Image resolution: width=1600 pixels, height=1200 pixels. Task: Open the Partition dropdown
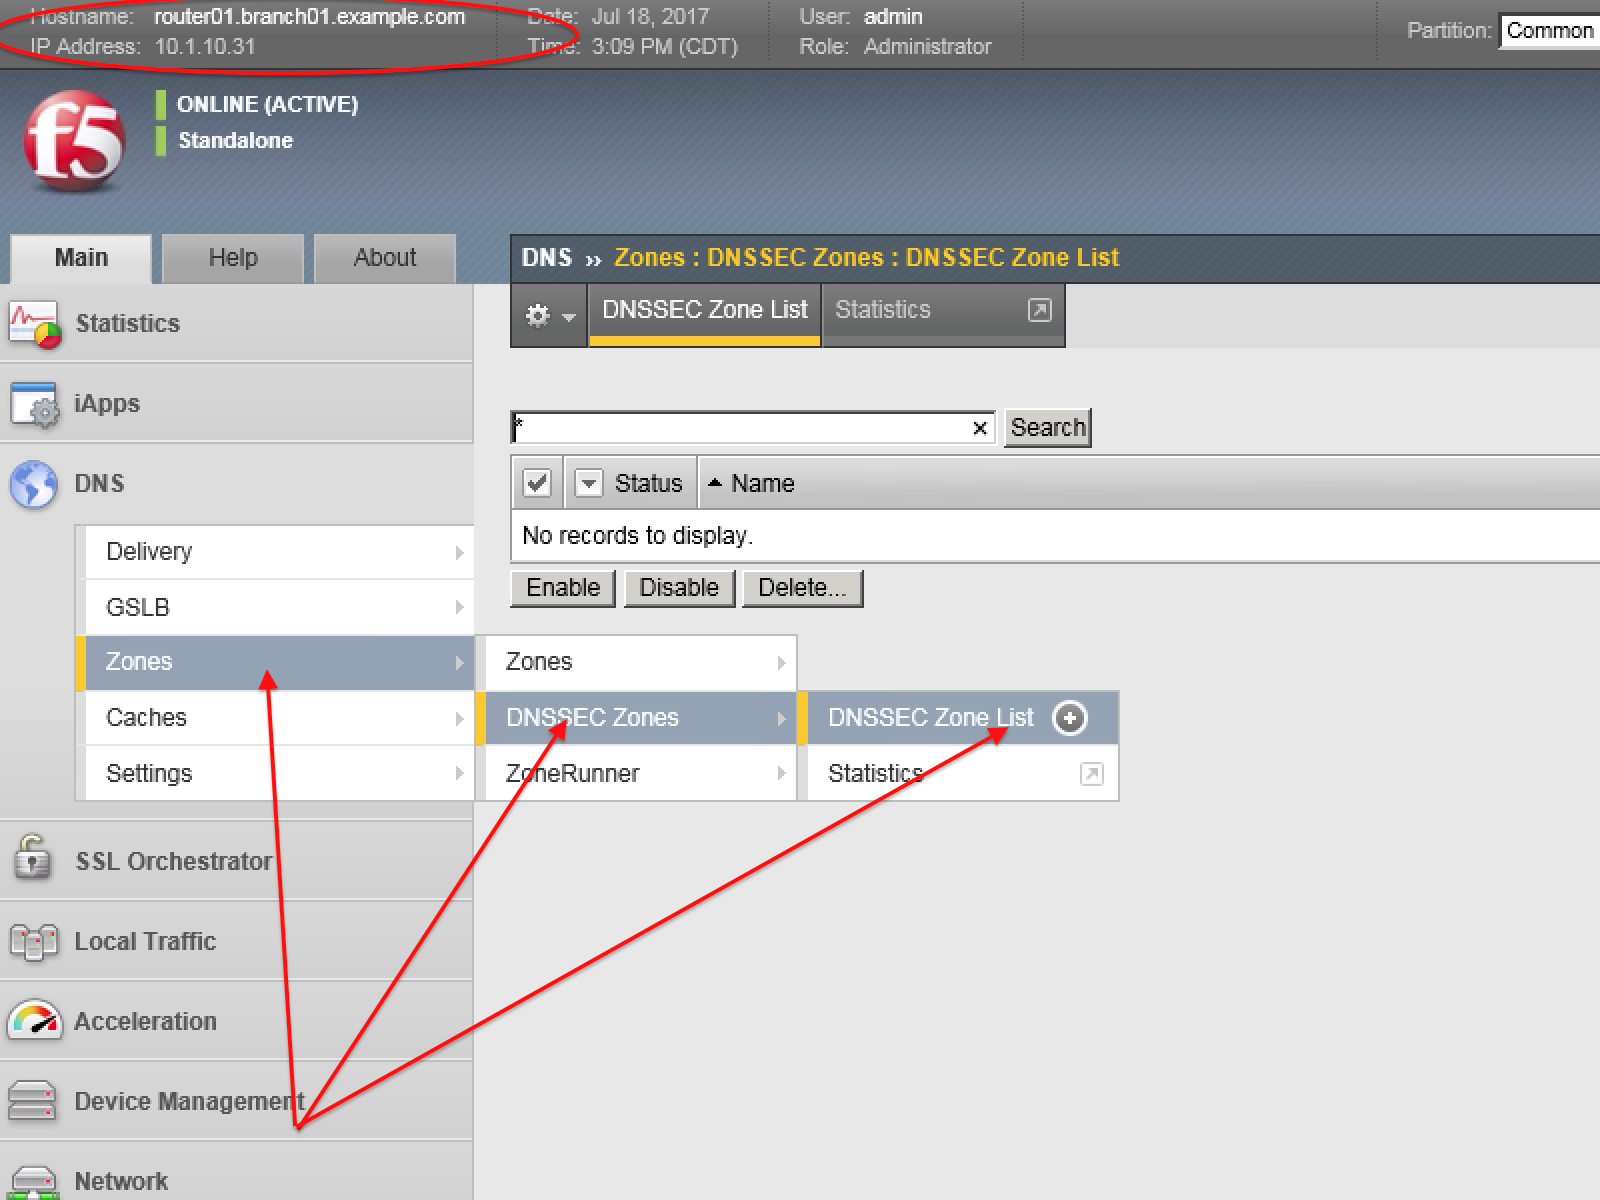[x=1550, y=31]
